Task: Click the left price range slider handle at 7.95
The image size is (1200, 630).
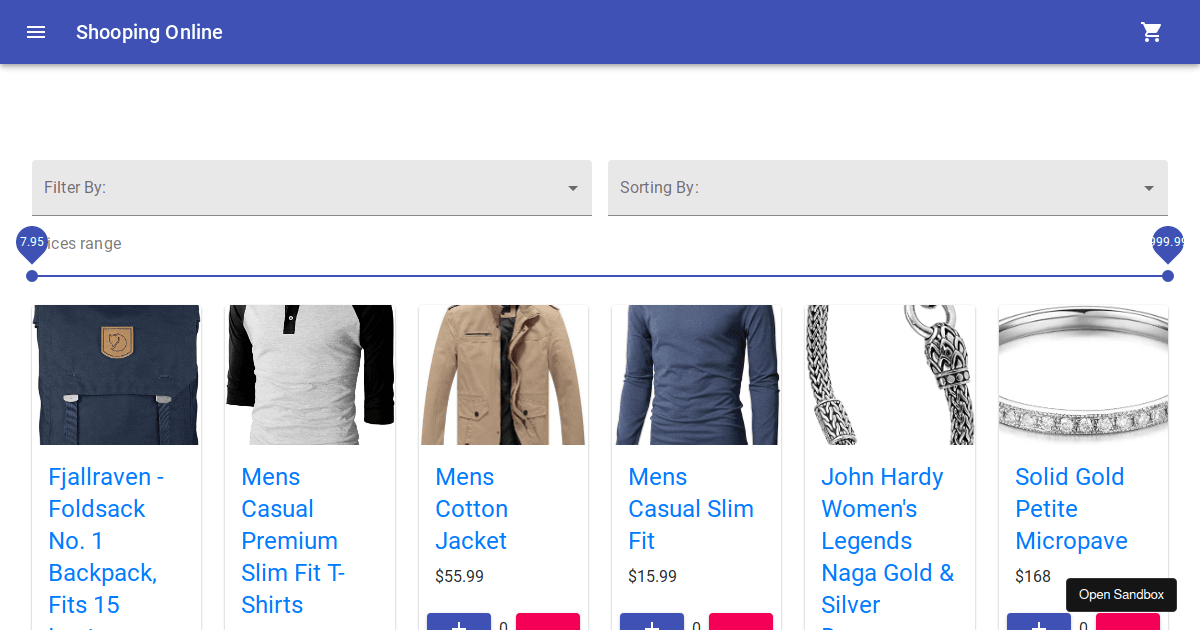Action: 32,276
